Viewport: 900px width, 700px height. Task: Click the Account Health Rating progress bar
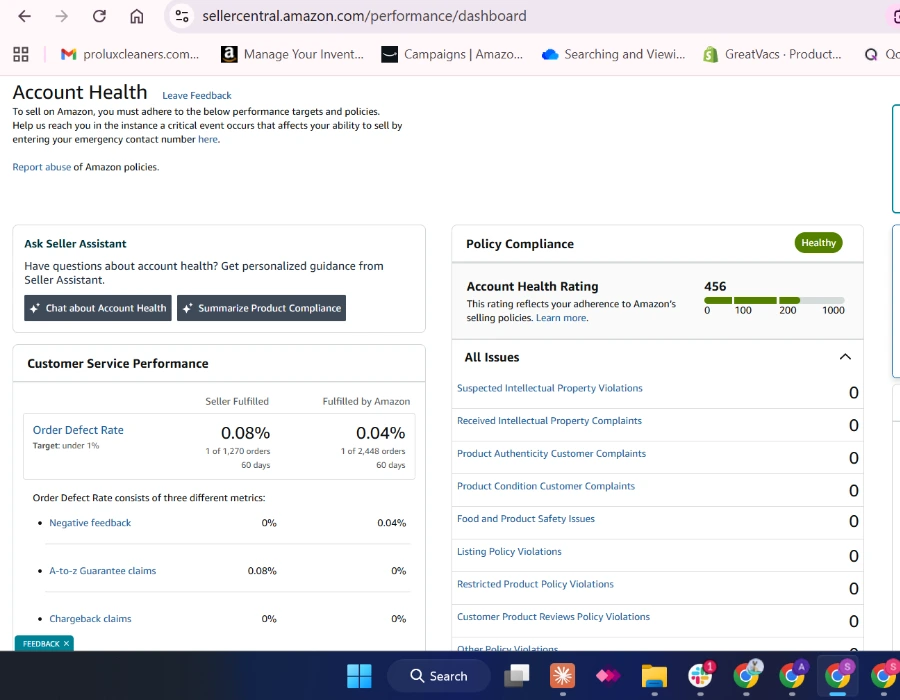click(x=774, y=300)
